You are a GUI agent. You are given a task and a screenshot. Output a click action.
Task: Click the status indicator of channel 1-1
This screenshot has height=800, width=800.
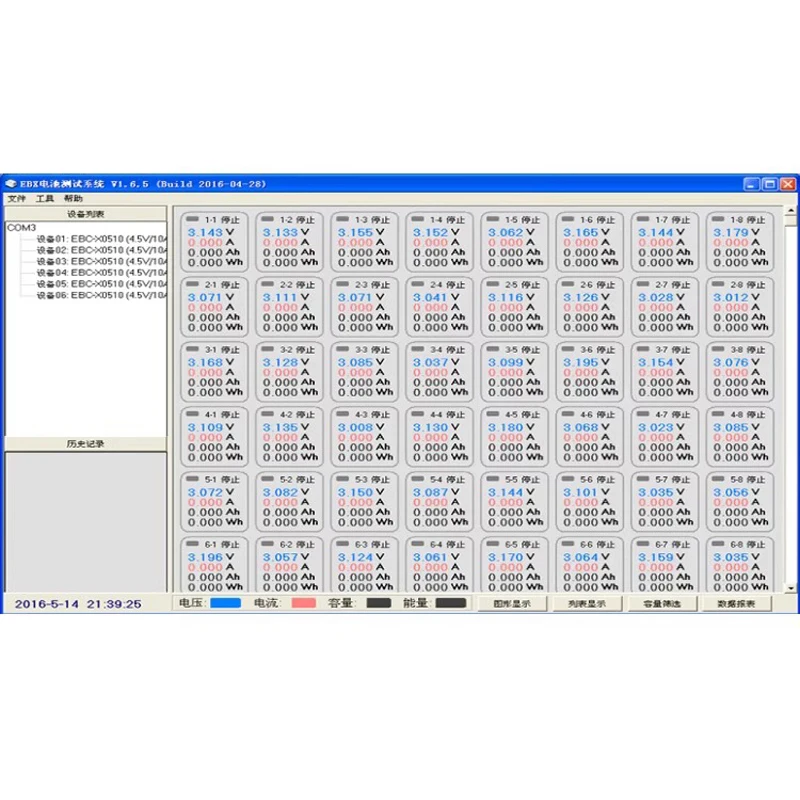(192, 219)
